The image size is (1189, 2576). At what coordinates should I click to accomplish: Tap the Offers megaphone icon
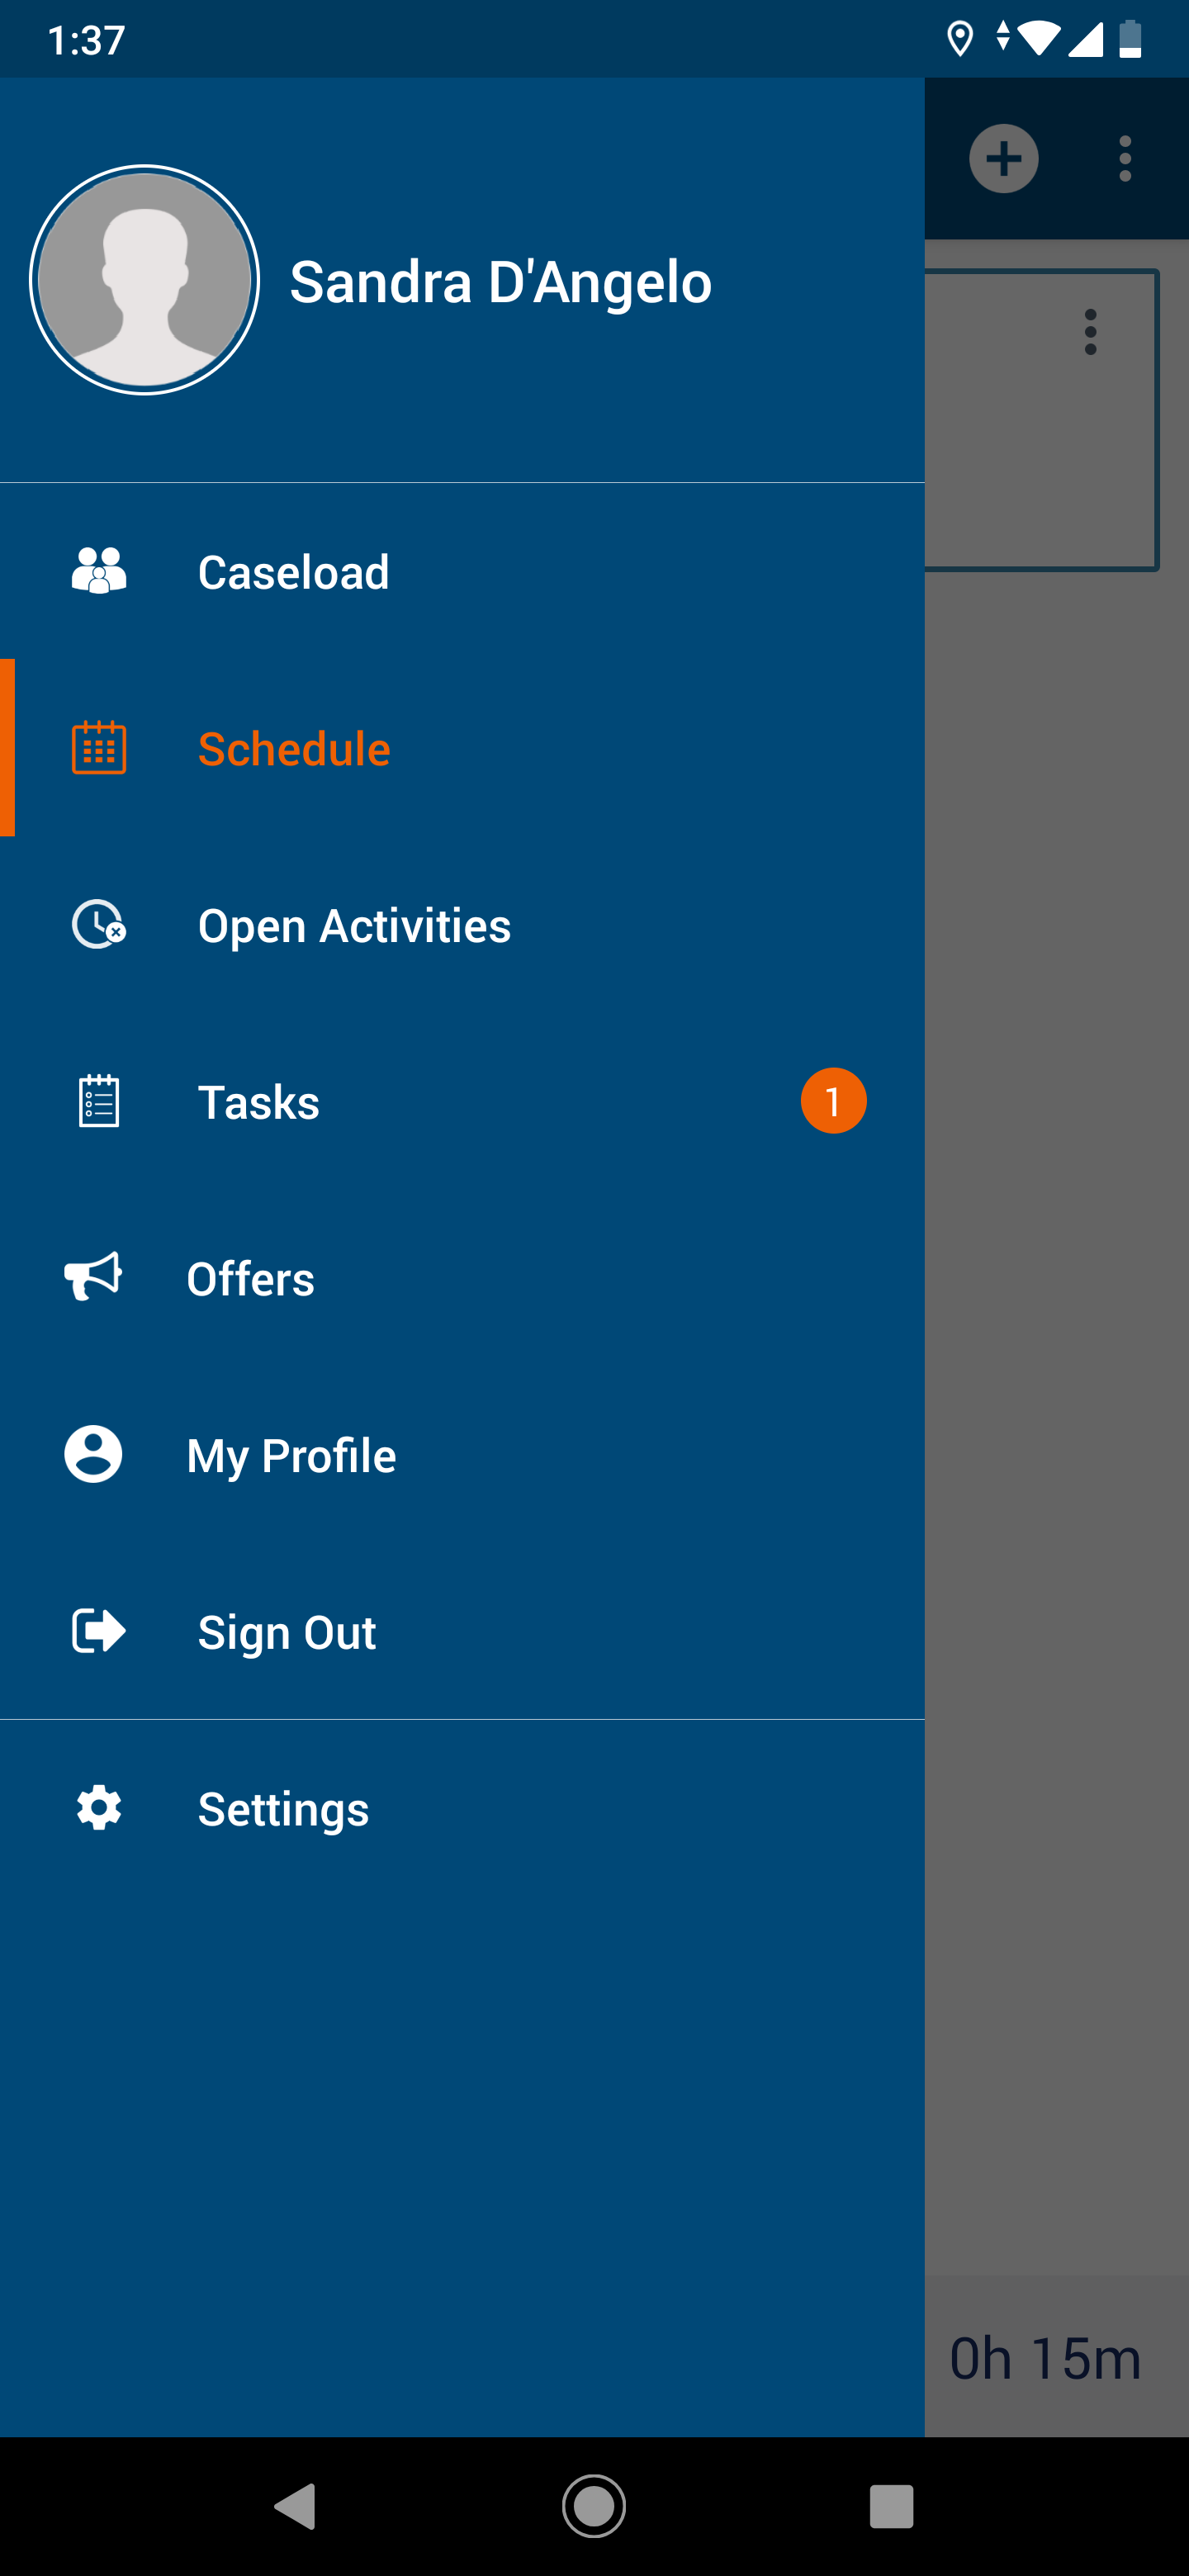[x=93, y=1277]
